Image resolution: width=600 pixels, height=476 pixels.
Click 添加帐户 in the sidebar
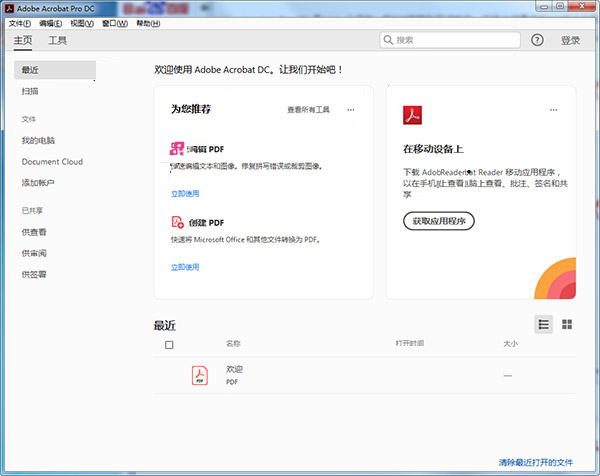38,183
